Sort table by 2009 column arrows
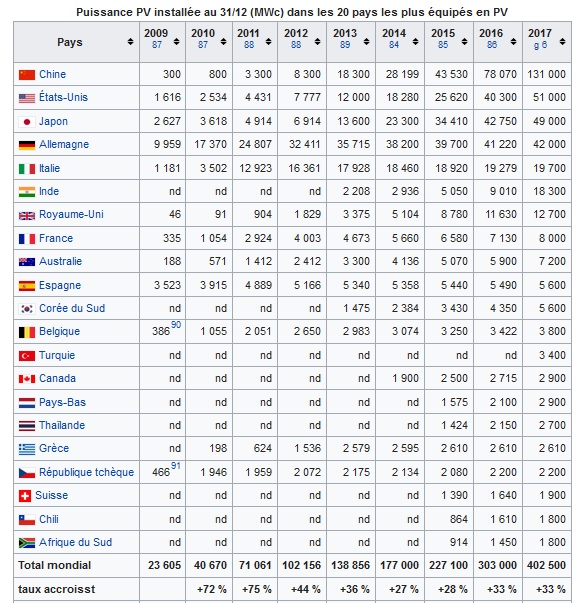576x603 pixels. click(x=176, y=42)
